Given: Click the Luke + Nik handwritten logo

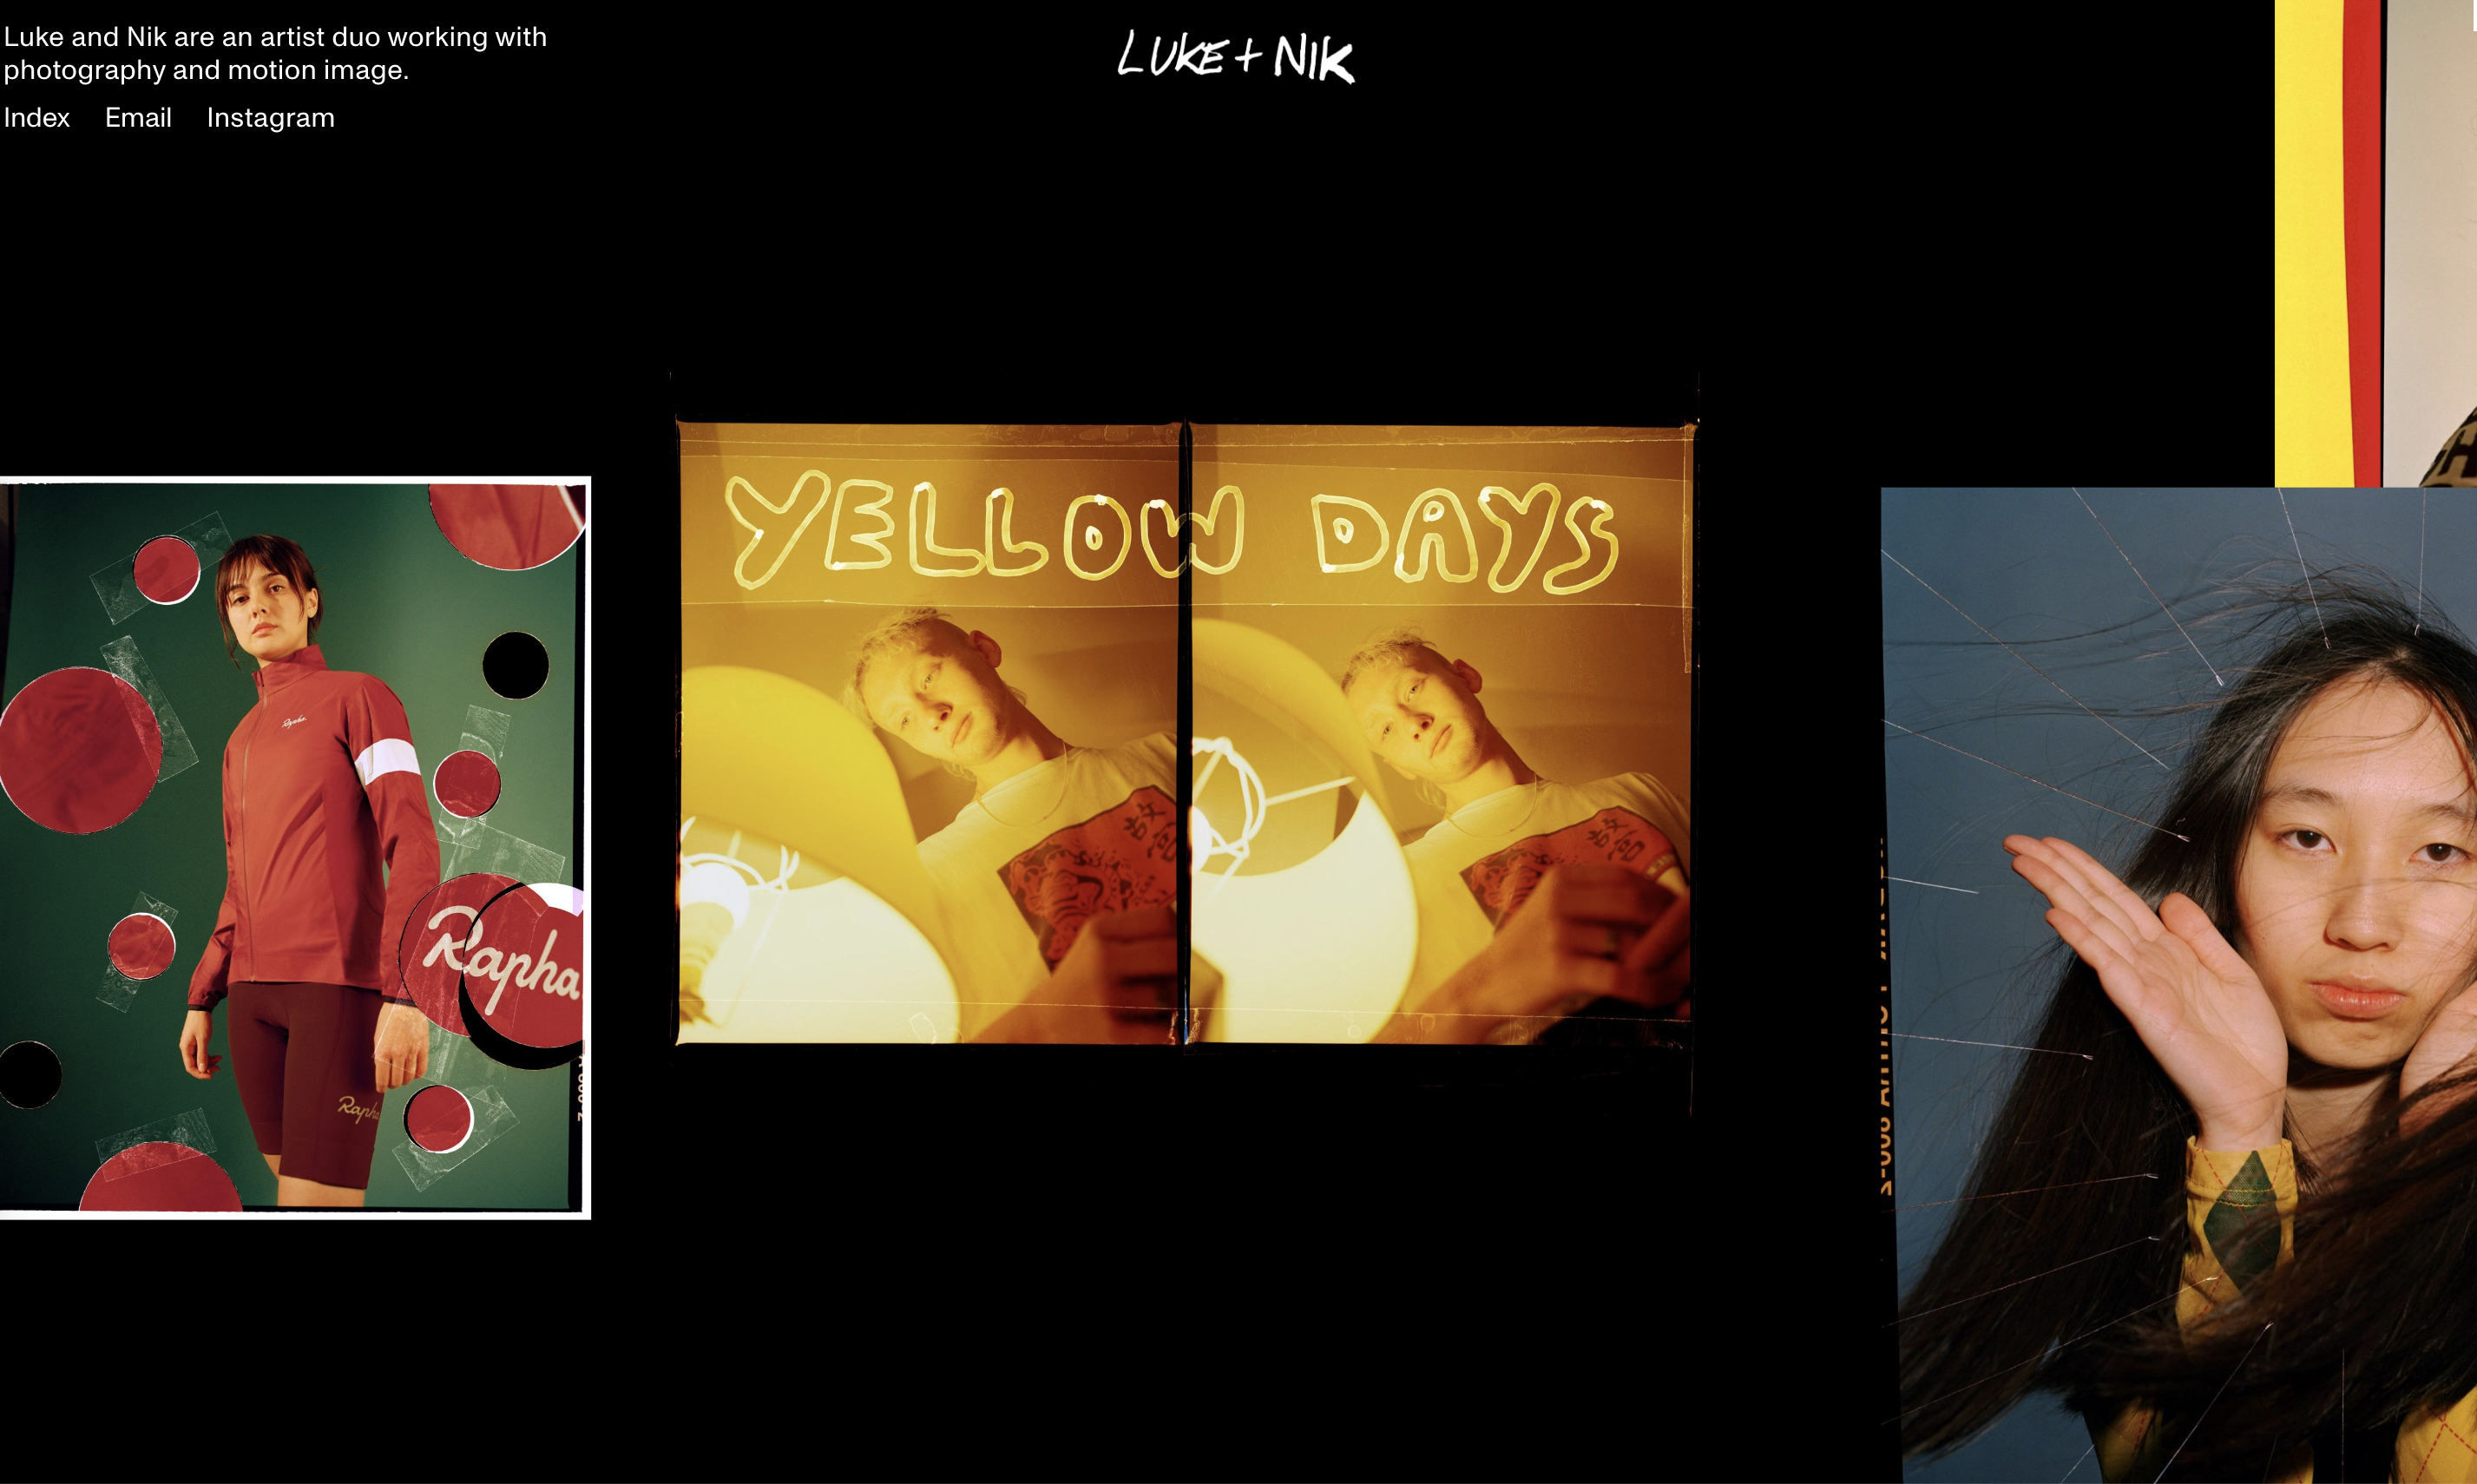Looking at the screenshot, I should pos(1236,56).
